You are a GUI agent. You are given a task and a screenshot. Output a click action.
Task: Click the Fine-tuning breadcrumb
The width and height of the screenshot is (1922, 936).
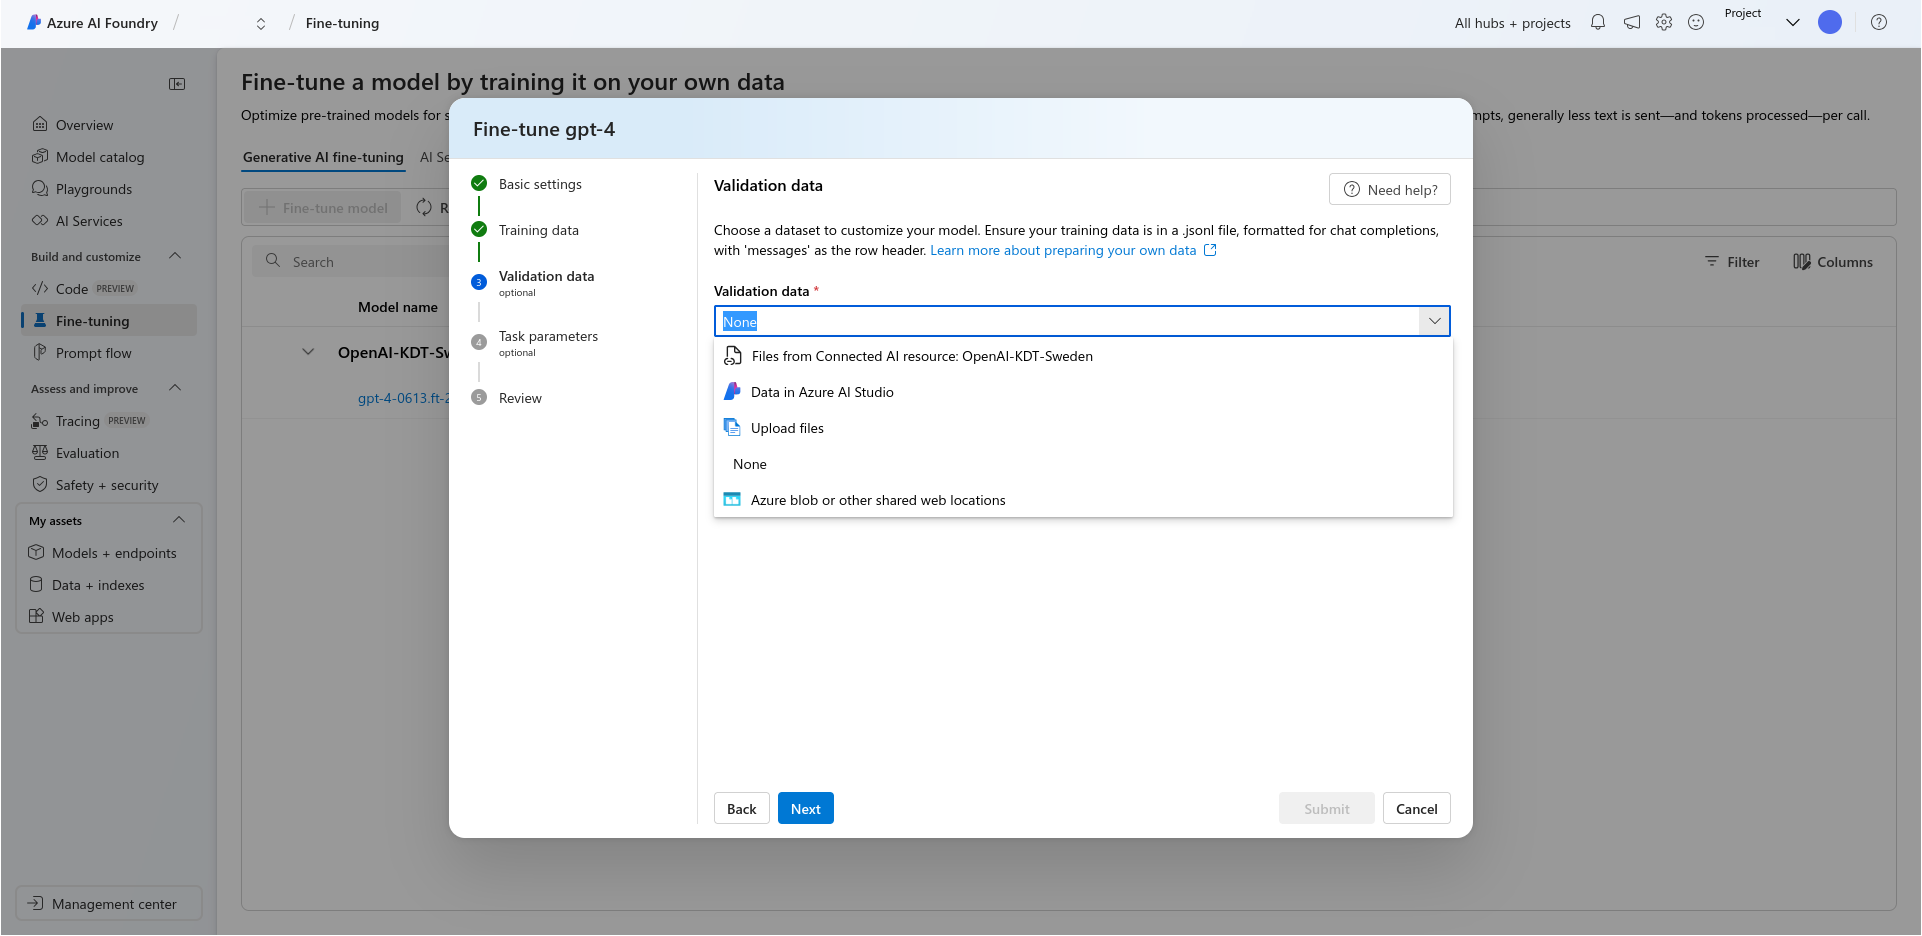[342, 23]
